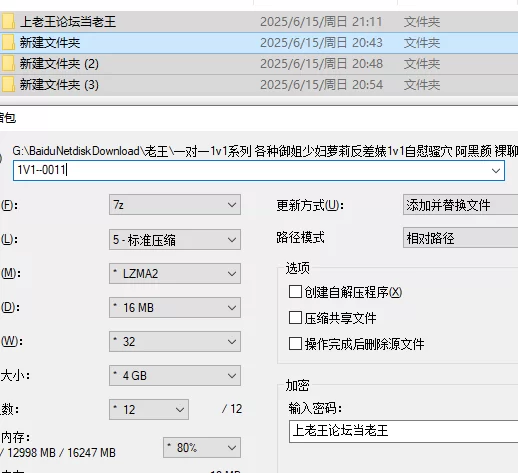This screenshot has height=473, width=518.
Task: Click the folder icon for the highlighted 新建文件夹 row
Action: pyautogui.click(x=8, y=43)
